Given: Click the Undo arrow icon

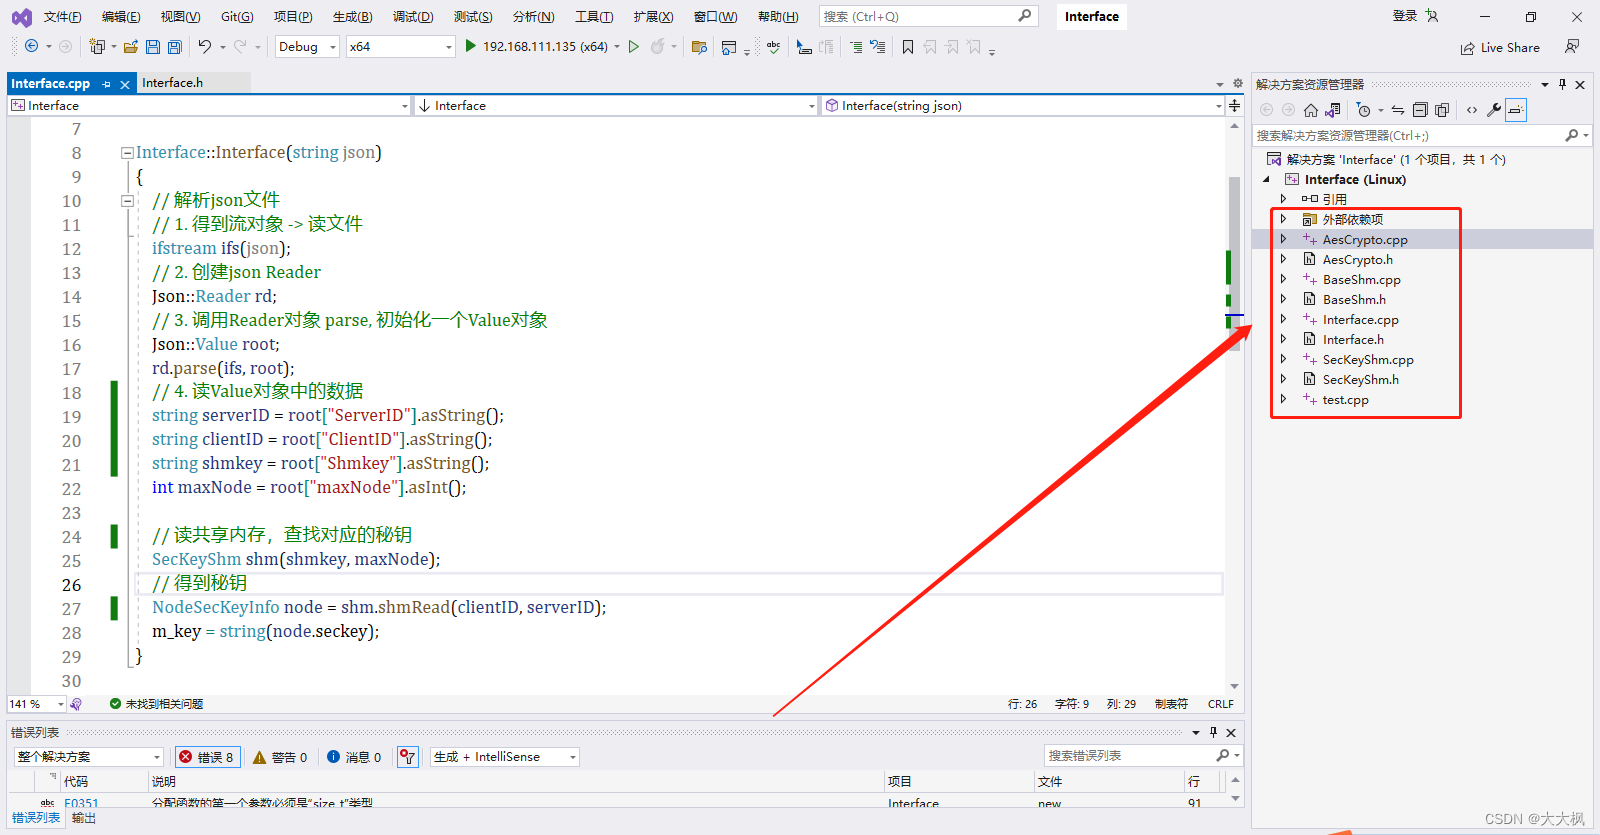Looking at the screenshot, I should 205,46.
